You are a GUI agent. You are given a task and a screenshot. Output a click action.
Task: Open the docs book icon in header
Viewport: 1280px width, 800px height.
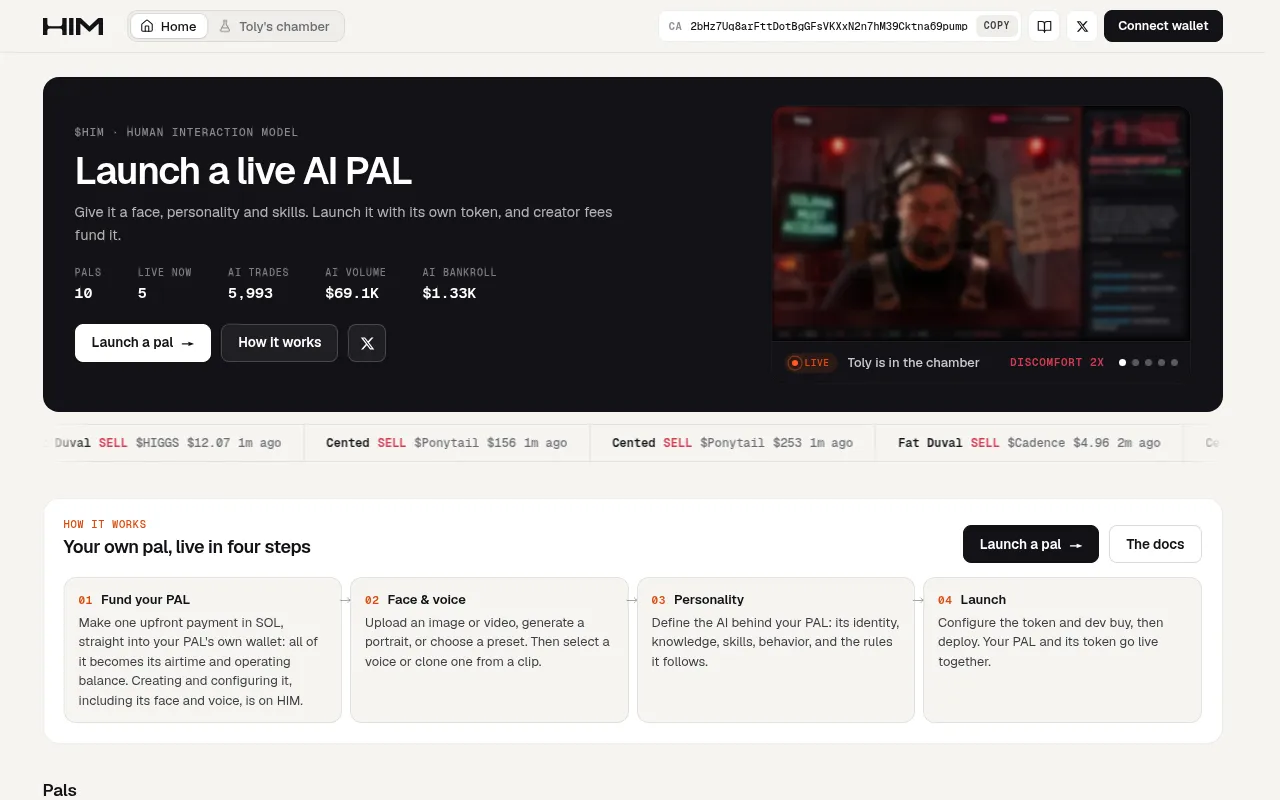[x=1044, y=26]
